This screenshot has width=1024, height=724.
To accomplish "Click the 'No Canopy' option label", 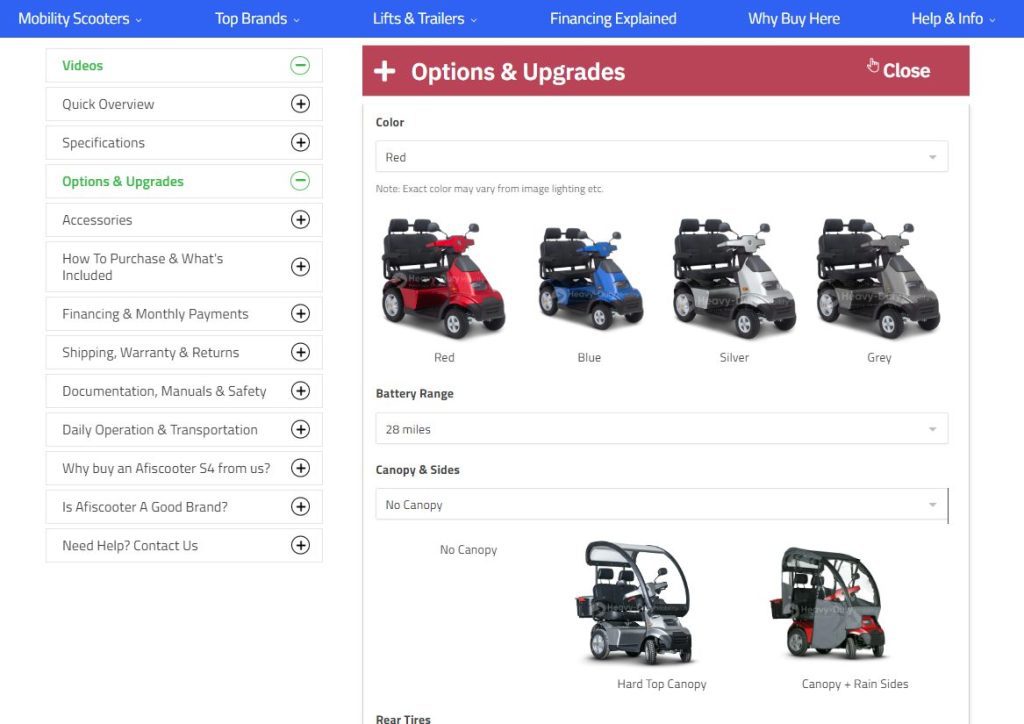I will point(468,550).
